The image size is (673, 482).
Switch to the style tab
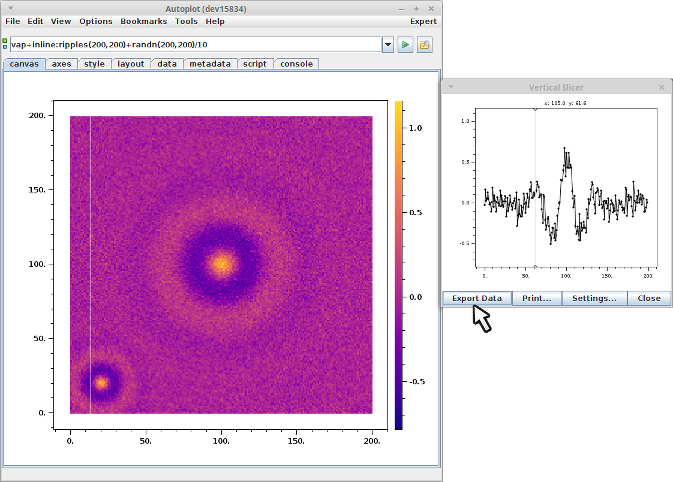94,64
